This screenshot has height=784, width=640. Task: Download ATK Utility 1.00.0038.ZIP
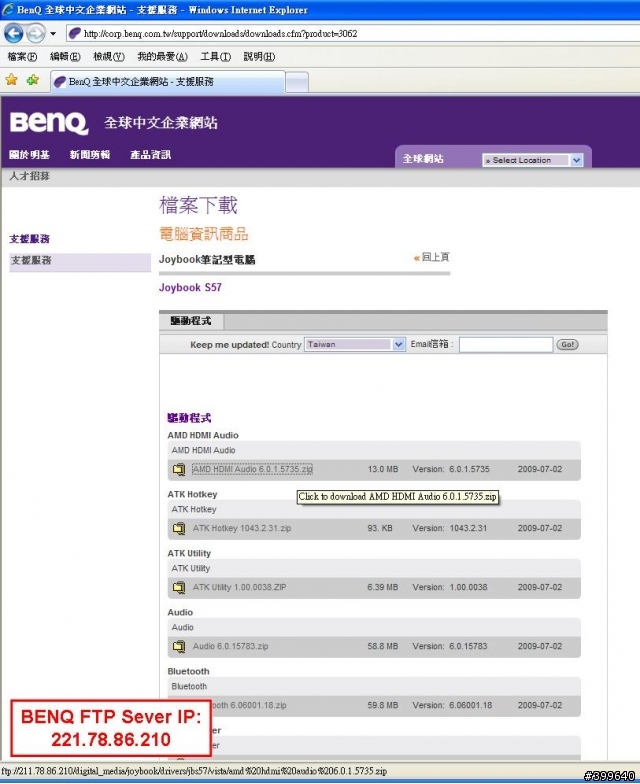[240, 588]
